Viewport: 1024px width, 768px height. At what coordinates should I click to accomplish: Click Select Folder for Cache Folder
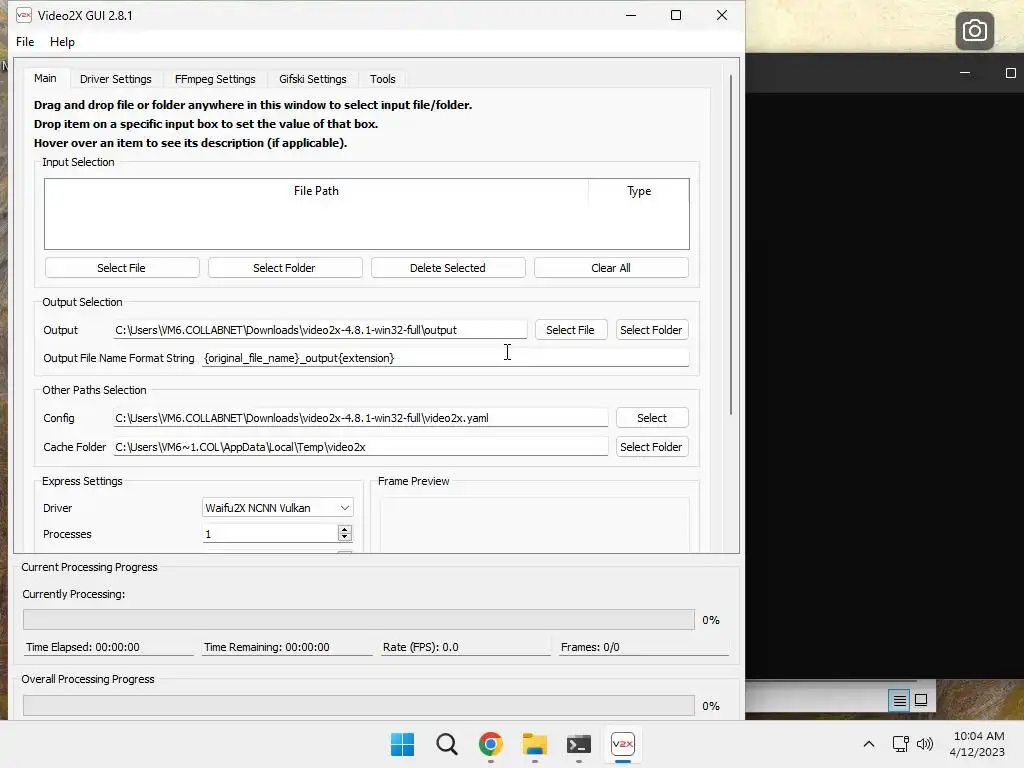pyautogui.click(x=651, y=447)
